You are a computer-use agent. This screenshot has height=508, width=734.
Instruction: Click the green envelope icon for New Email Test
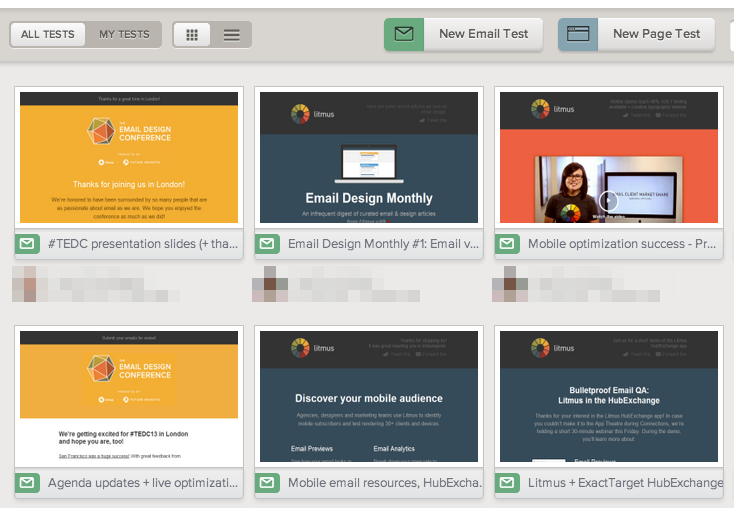point(404,34)
